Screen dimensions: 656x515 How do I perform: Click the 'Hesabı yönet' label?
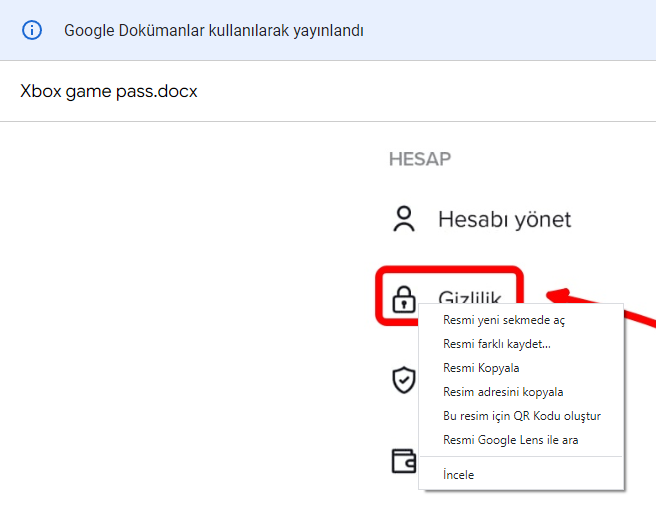[x=504, y=220]
